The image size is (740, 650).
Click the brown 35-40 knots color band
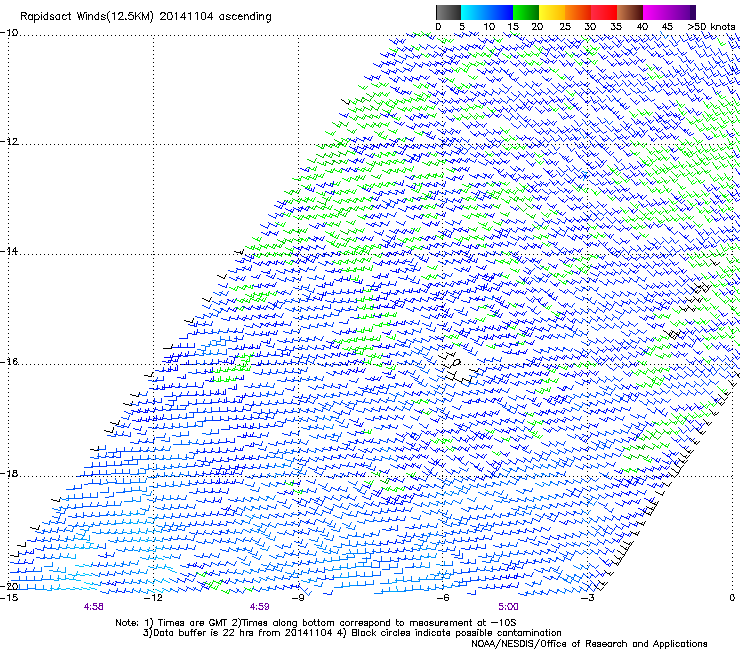coord(630,12)
